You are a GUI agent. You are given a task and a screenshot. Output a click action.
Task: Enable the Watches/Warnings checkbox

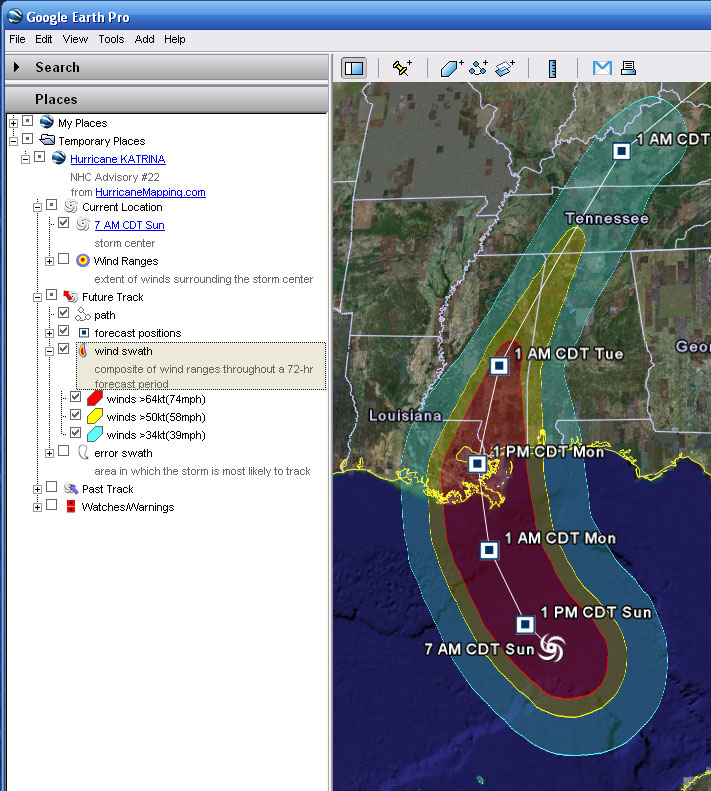click(51, 504)
